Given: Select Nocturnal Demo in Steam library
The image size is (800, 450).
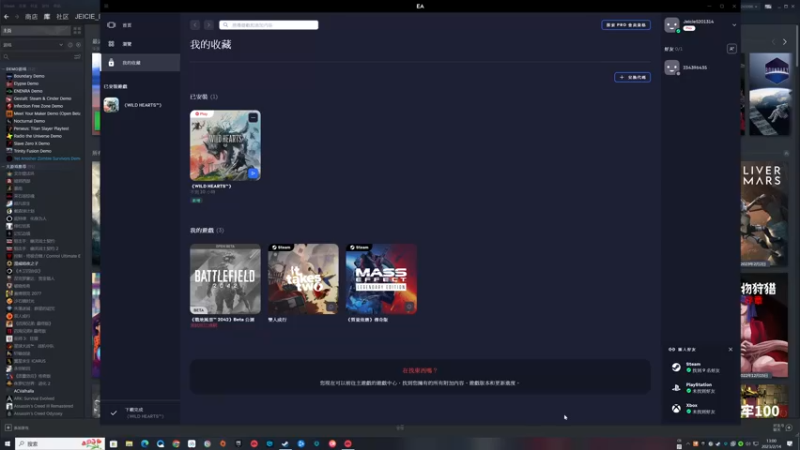Looking at the screenshot, I should pos(29,121).
